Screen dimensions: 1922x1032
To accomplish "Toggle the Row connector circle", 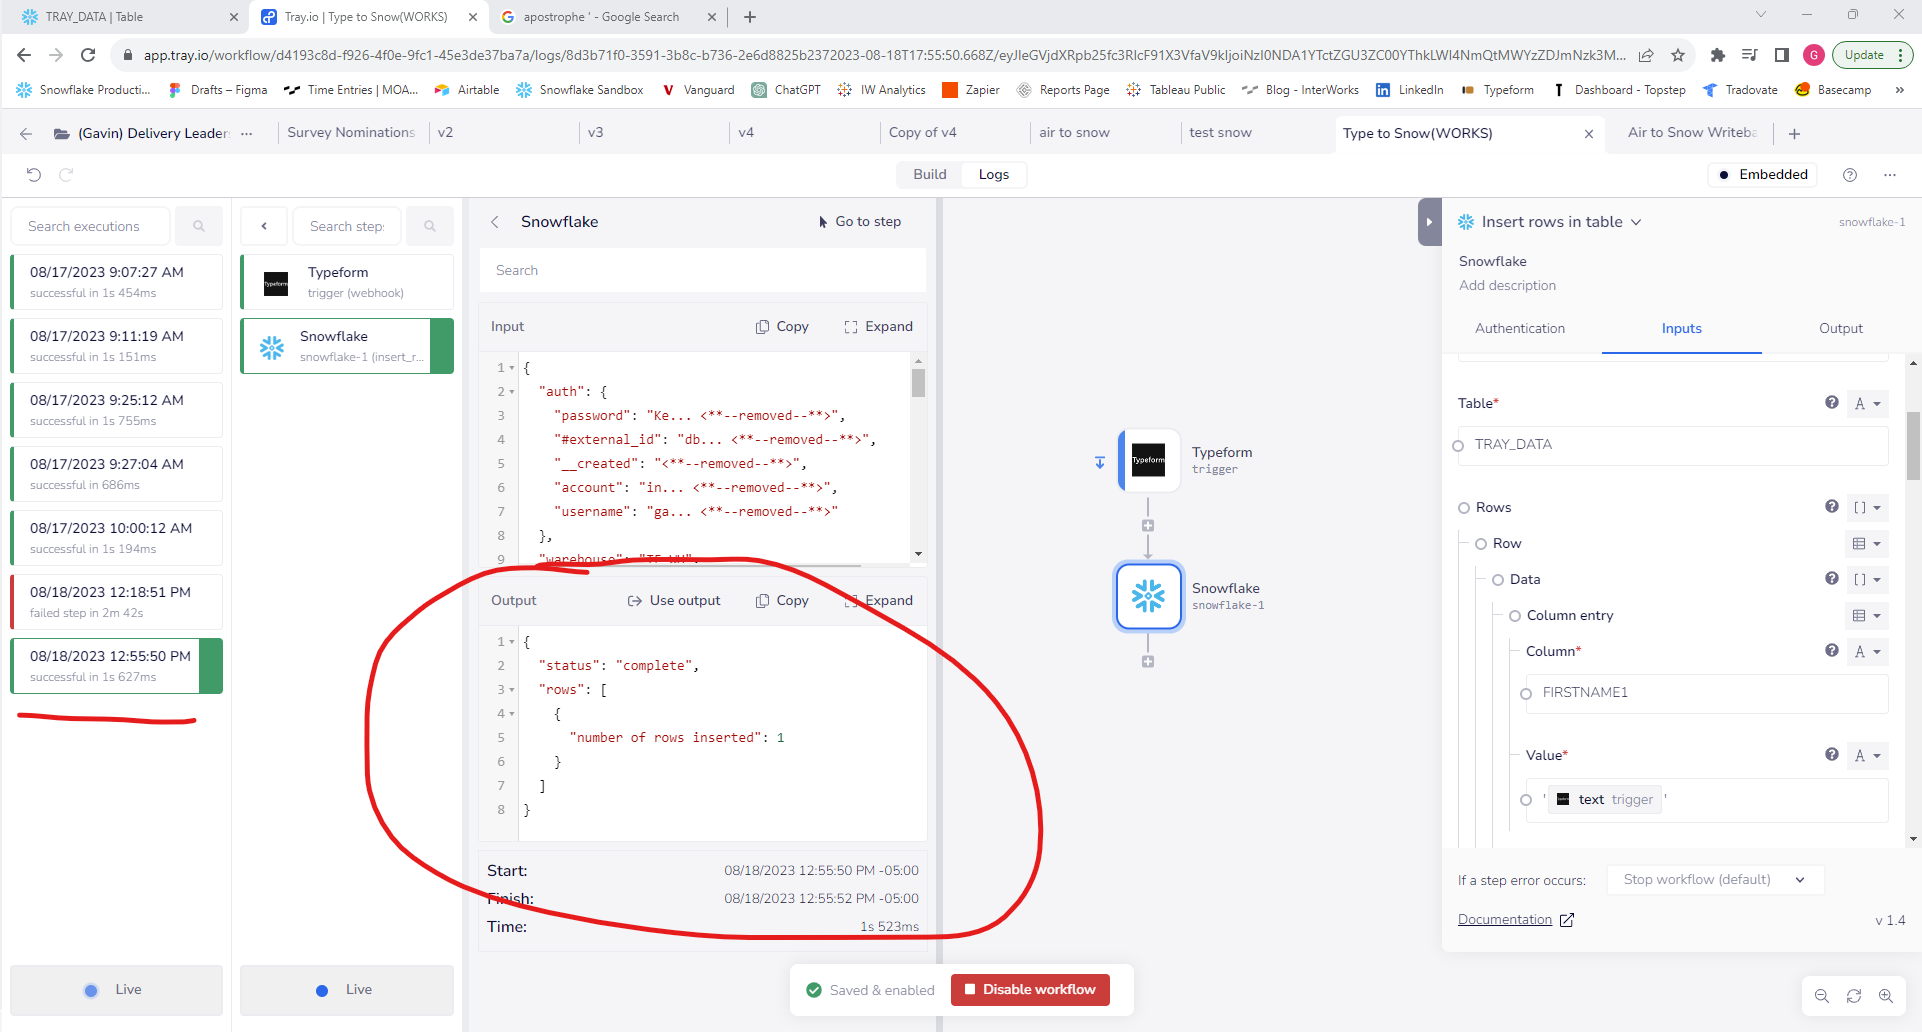I will coord(1481,544).
